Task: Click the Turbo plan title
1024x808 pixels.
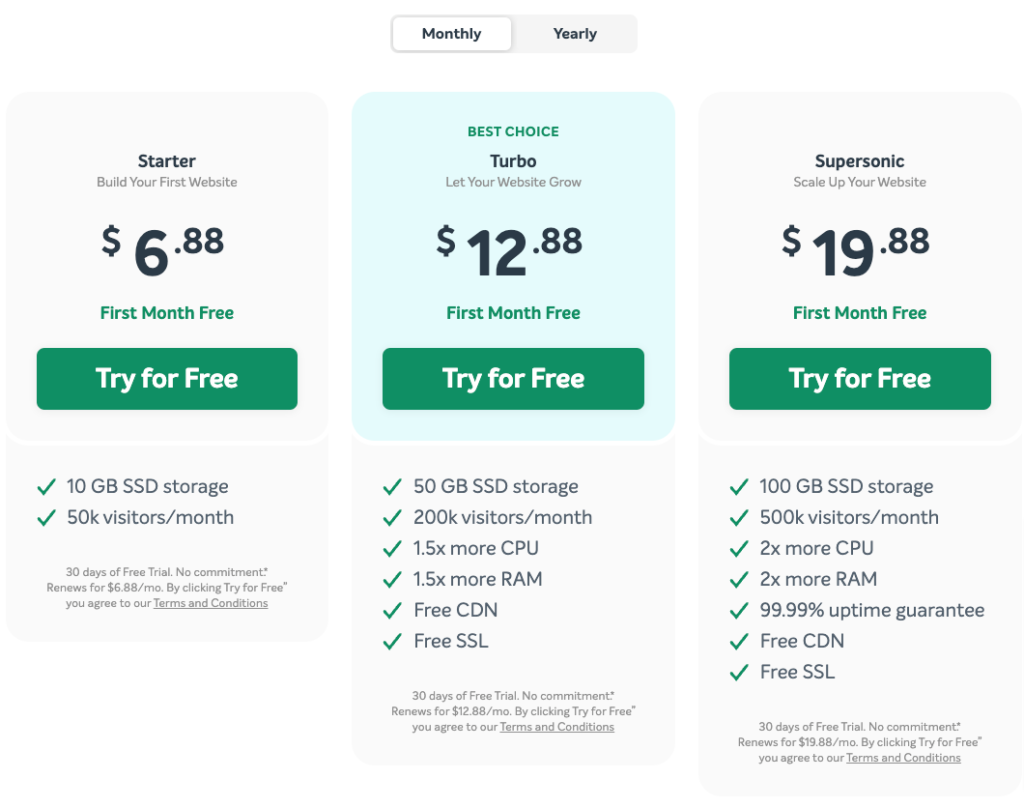Action: (x=513, y=161)
